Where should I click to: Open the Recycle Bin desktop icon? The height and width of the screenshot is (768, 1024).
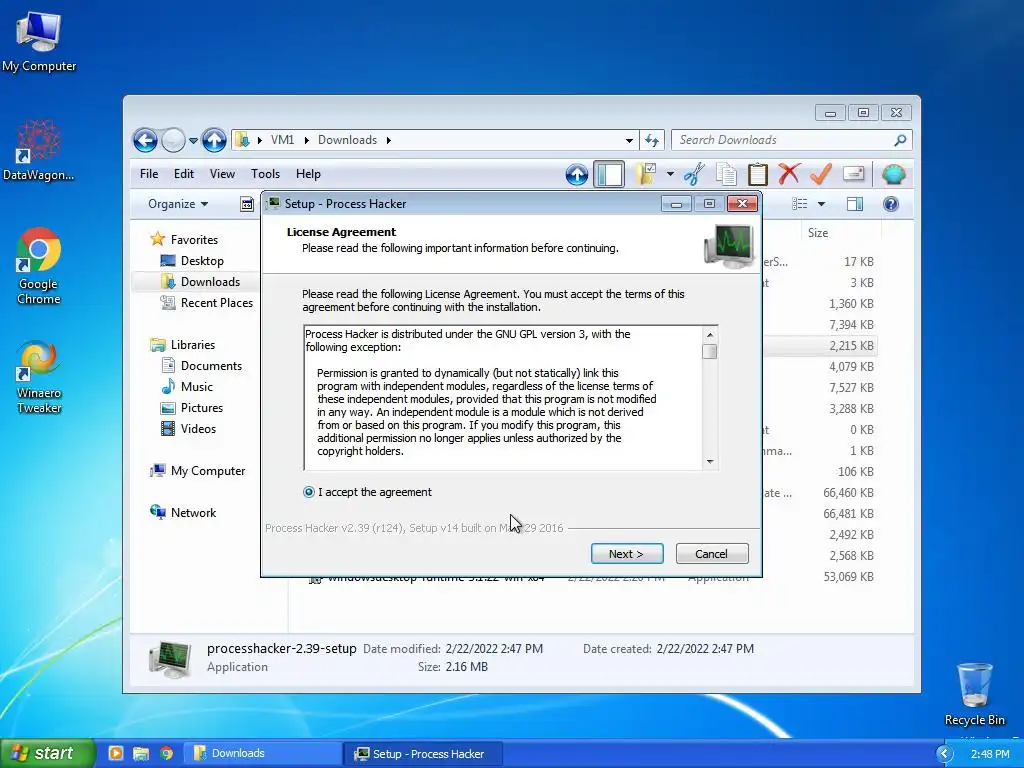974,694
